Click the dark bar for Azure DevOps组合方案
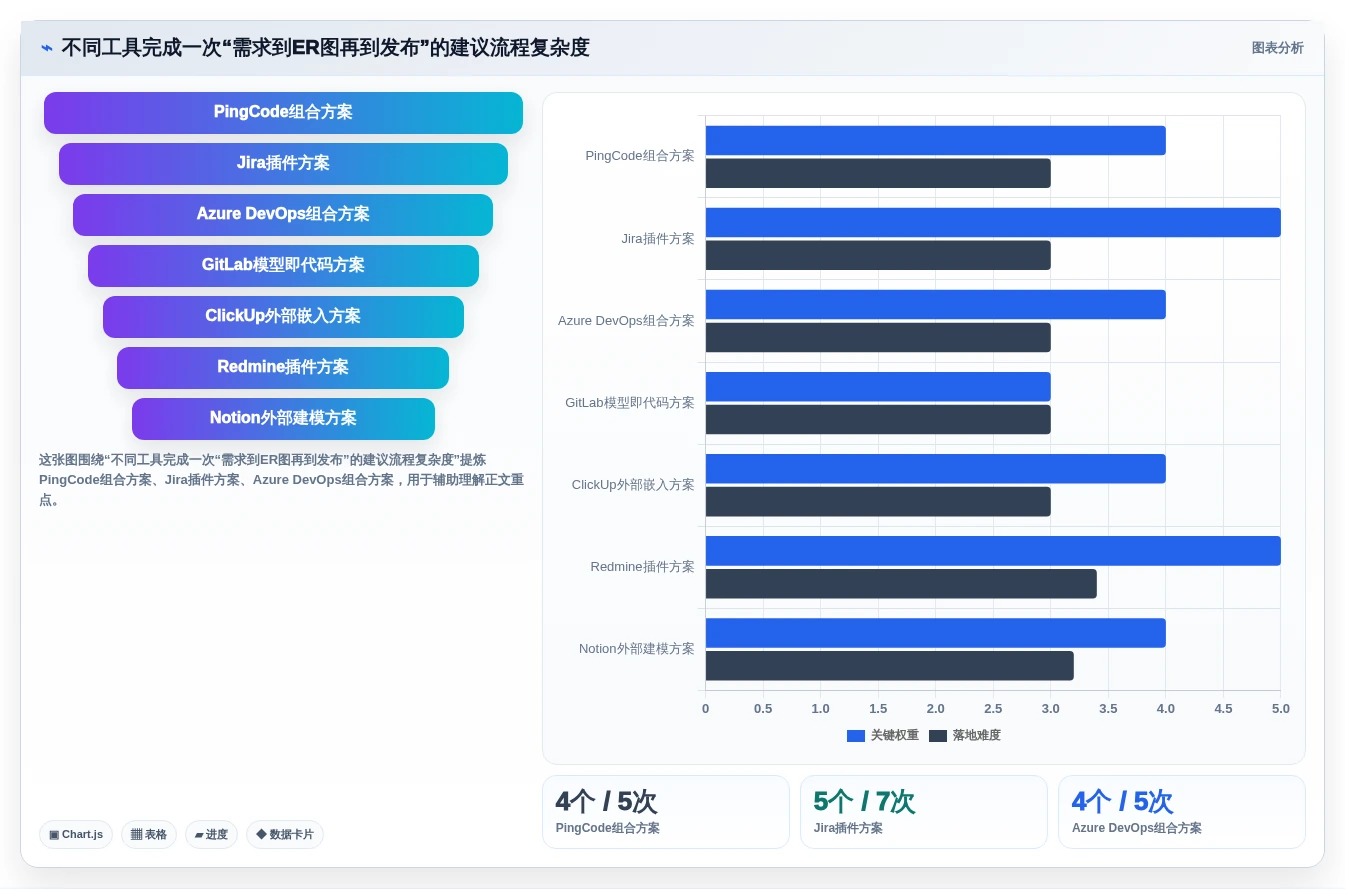 878,337
